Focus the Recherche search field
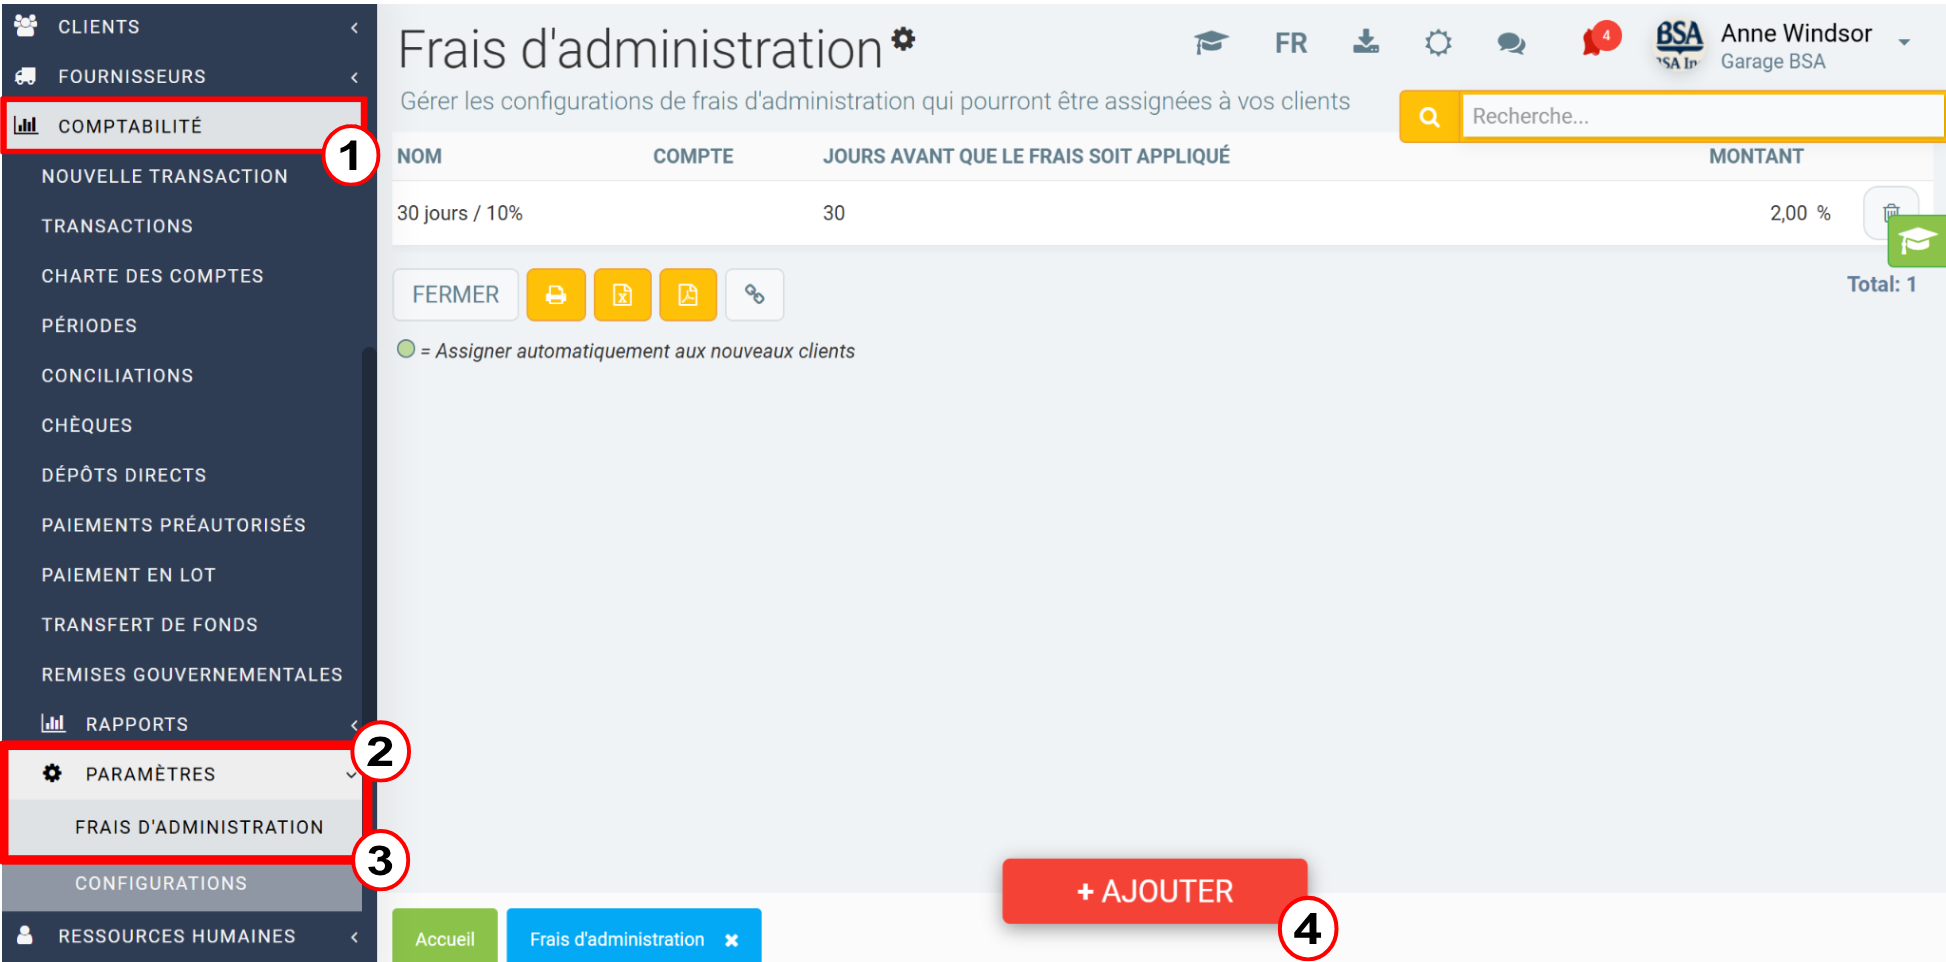 tap(1702, 117)
